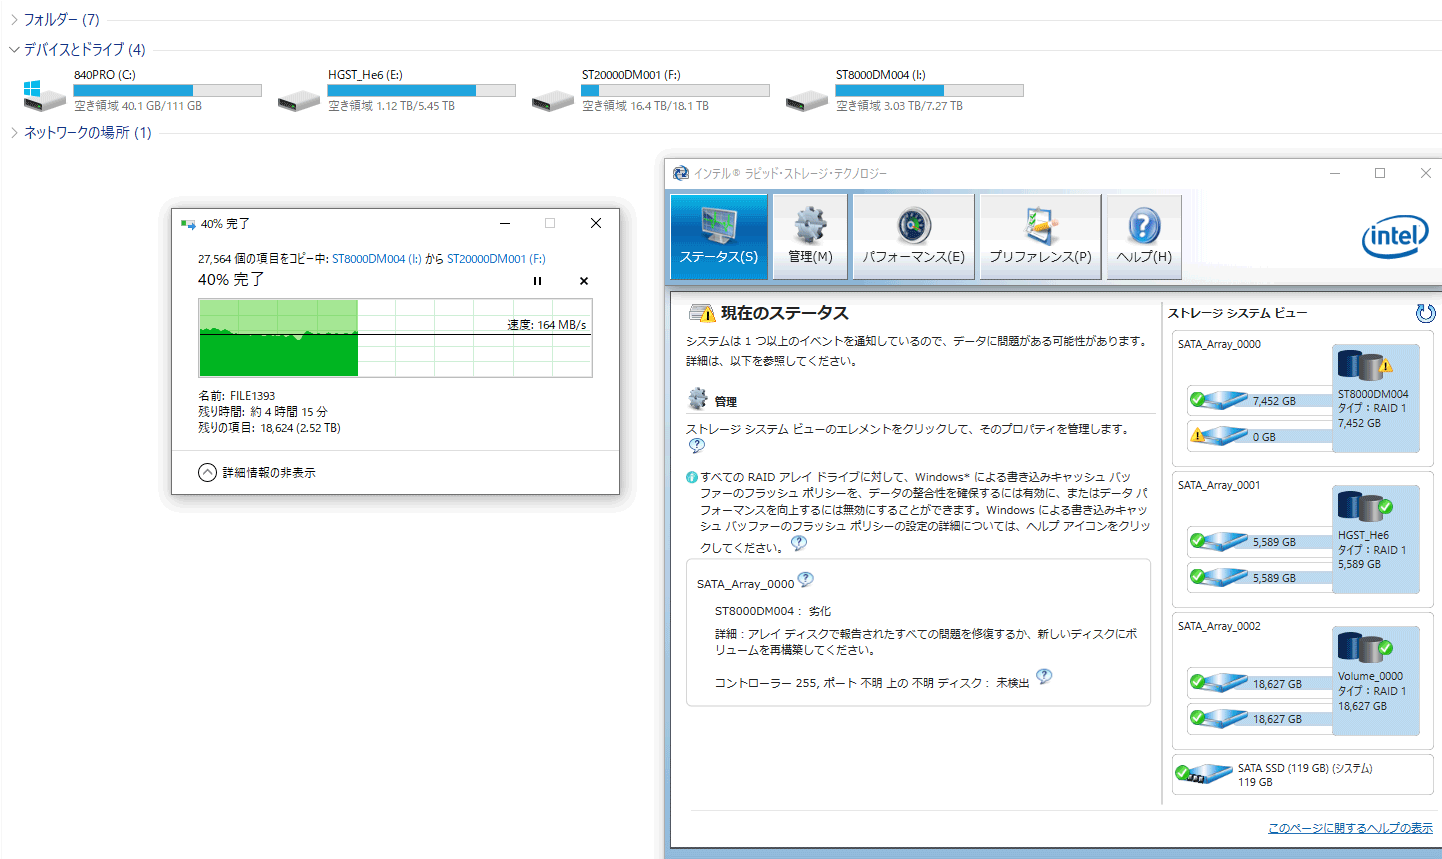Viewport: 1442px width, 859px height.
Task: Click the 840PRO (C:) capacity bar
Action: (x=167, y=90)
